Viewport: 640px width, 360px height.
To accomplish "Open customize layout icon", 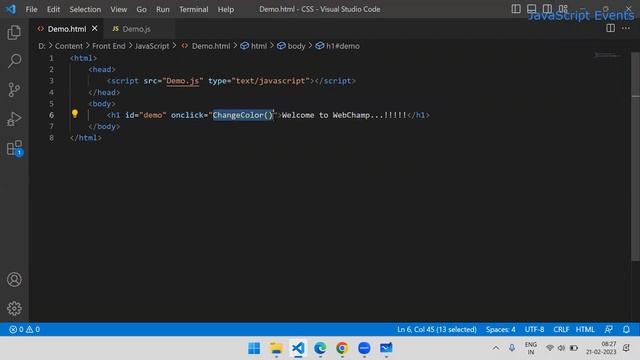I will pos(563,9).
